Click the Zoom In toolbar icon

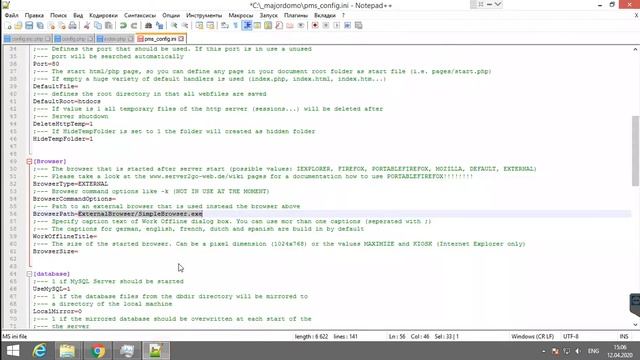click(x=174, y=26)
